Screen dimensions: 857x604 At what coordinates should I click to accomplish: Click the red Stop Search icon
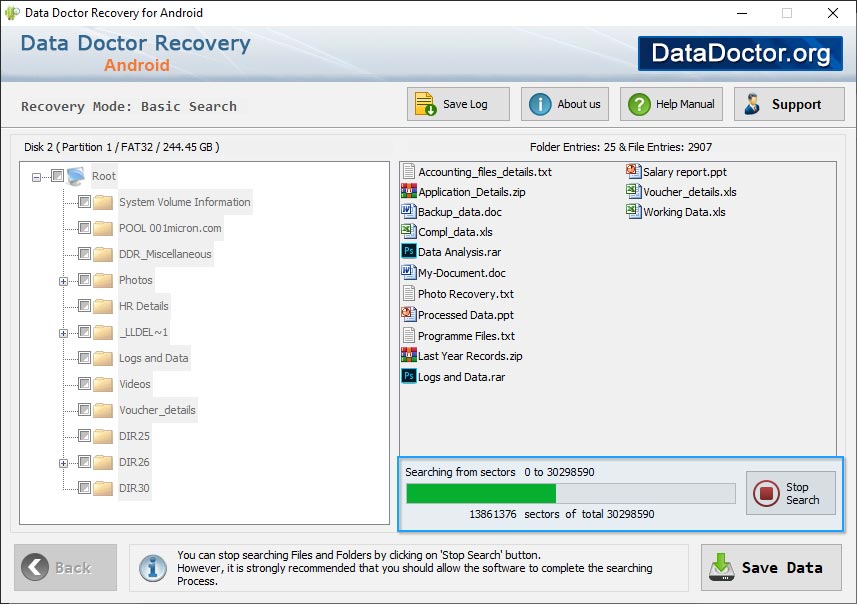(x=766, y=493)
